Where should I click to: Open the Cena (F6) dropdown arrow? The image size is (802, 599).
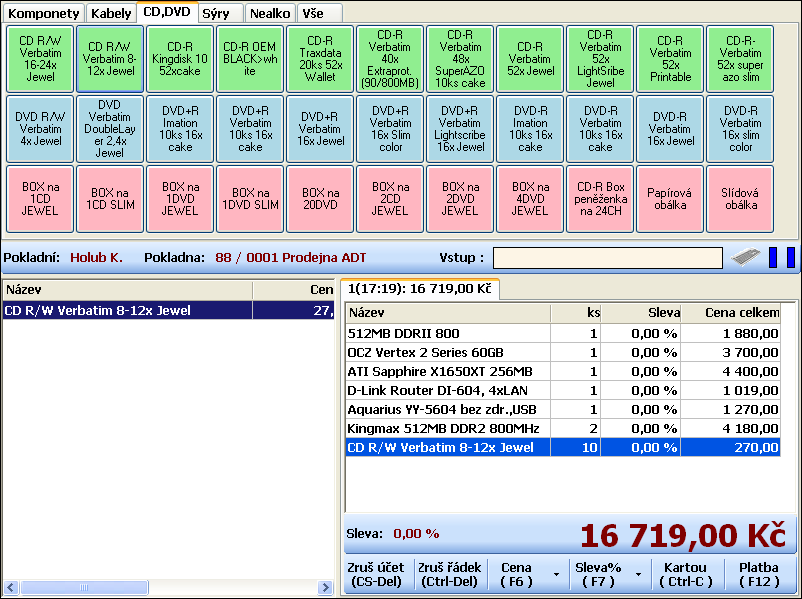pyautogui.click(x=556, y=574)
